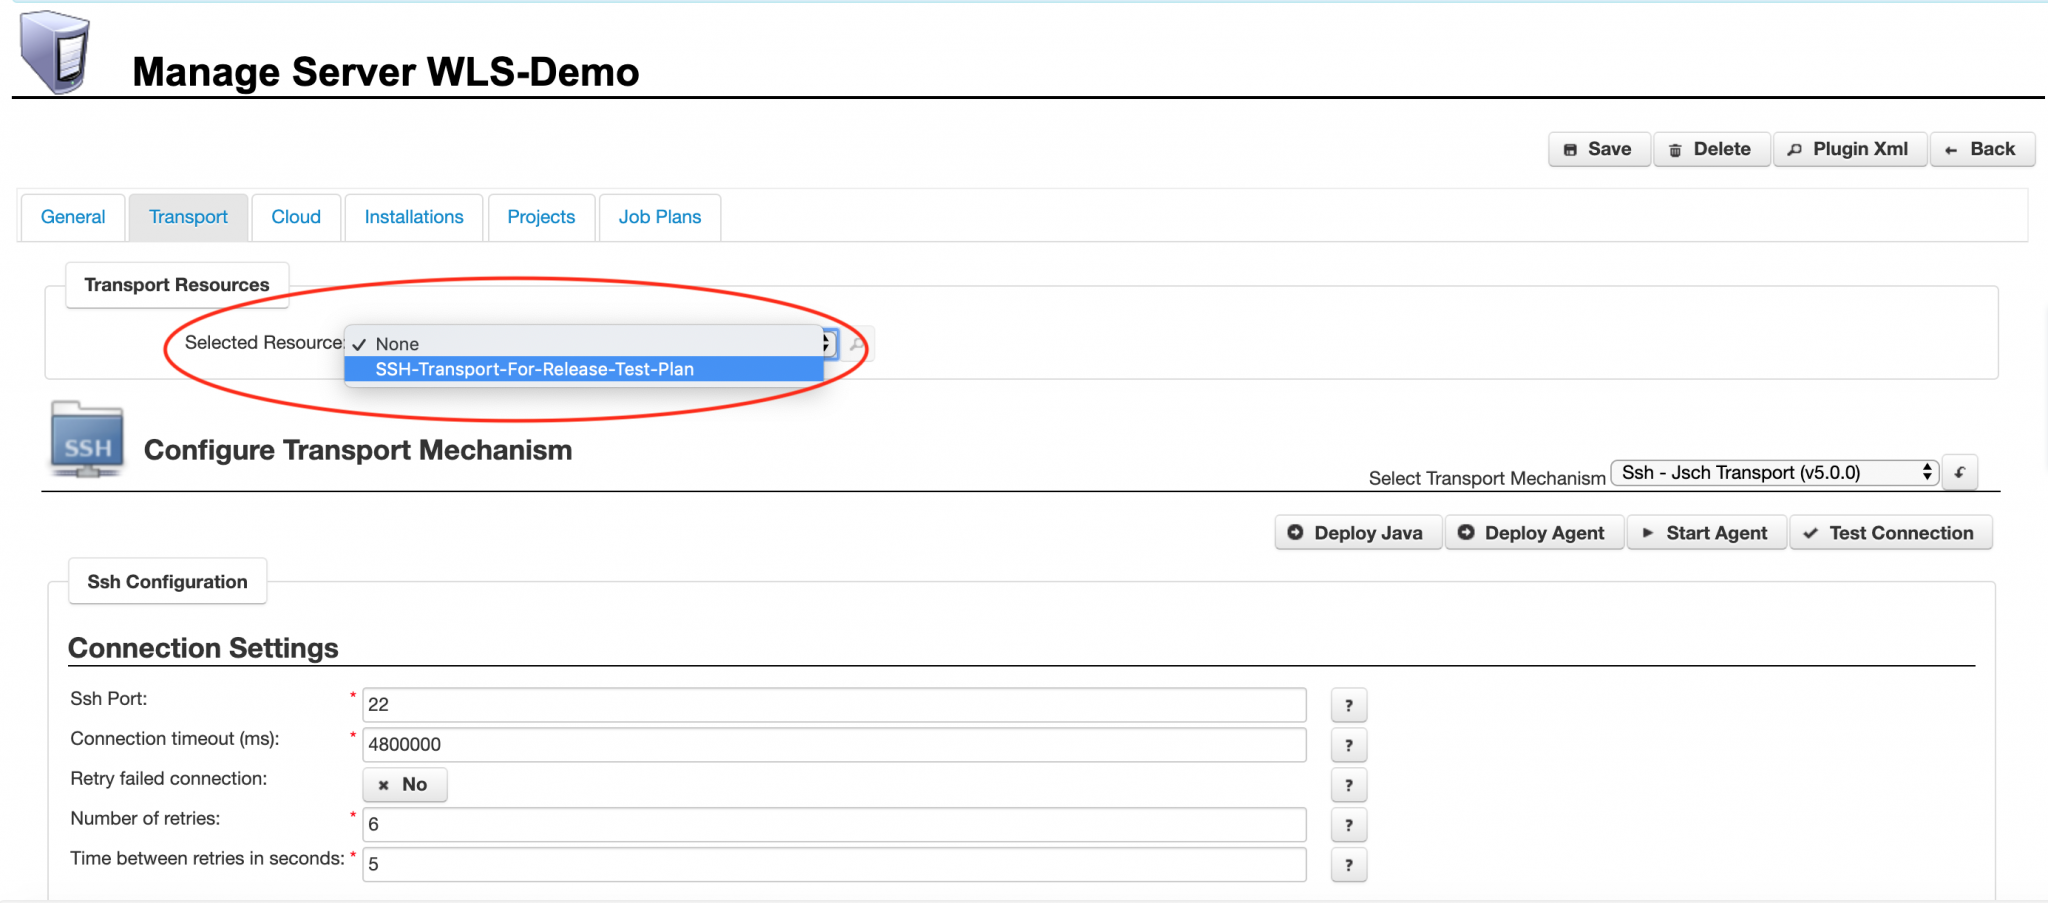2048x903 pixels.
Task: Open the Cloud tab
Action: pos(296,217)
